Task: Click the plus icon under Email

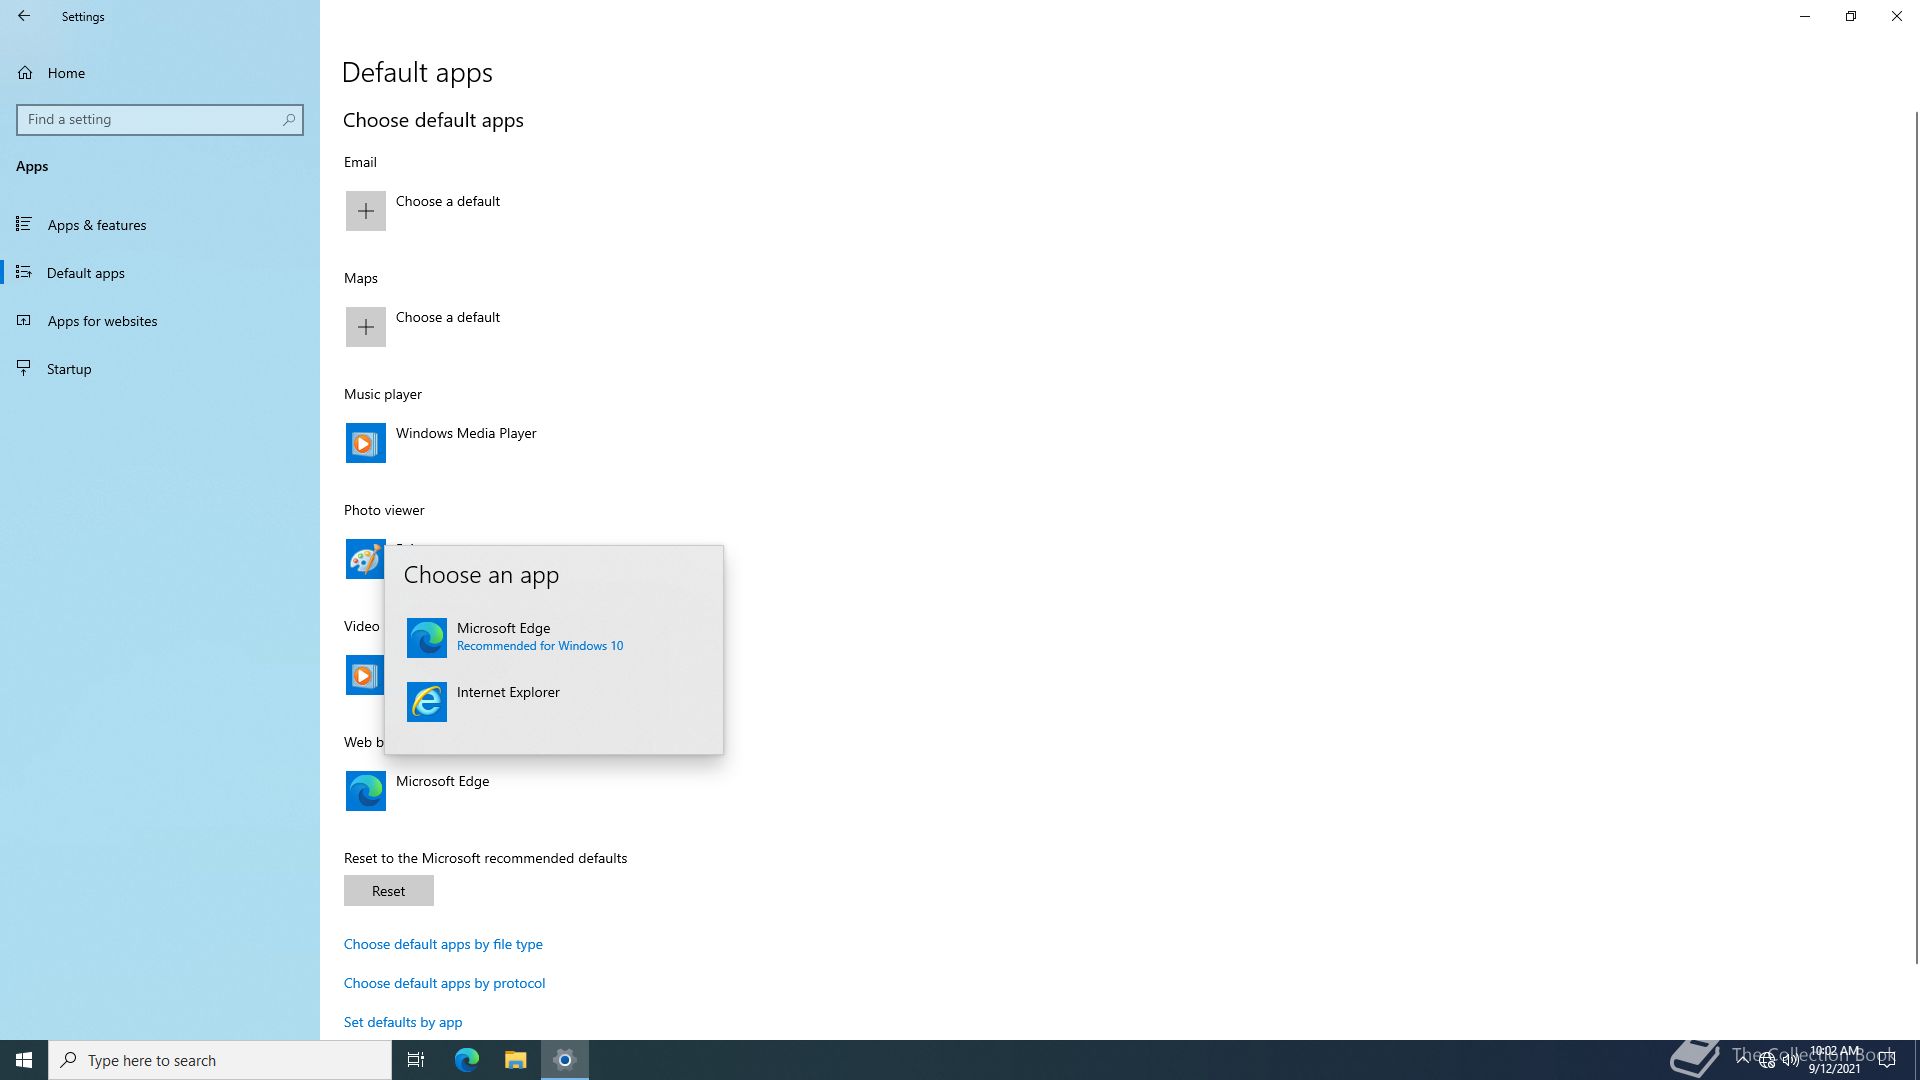Action: point(366,211)
